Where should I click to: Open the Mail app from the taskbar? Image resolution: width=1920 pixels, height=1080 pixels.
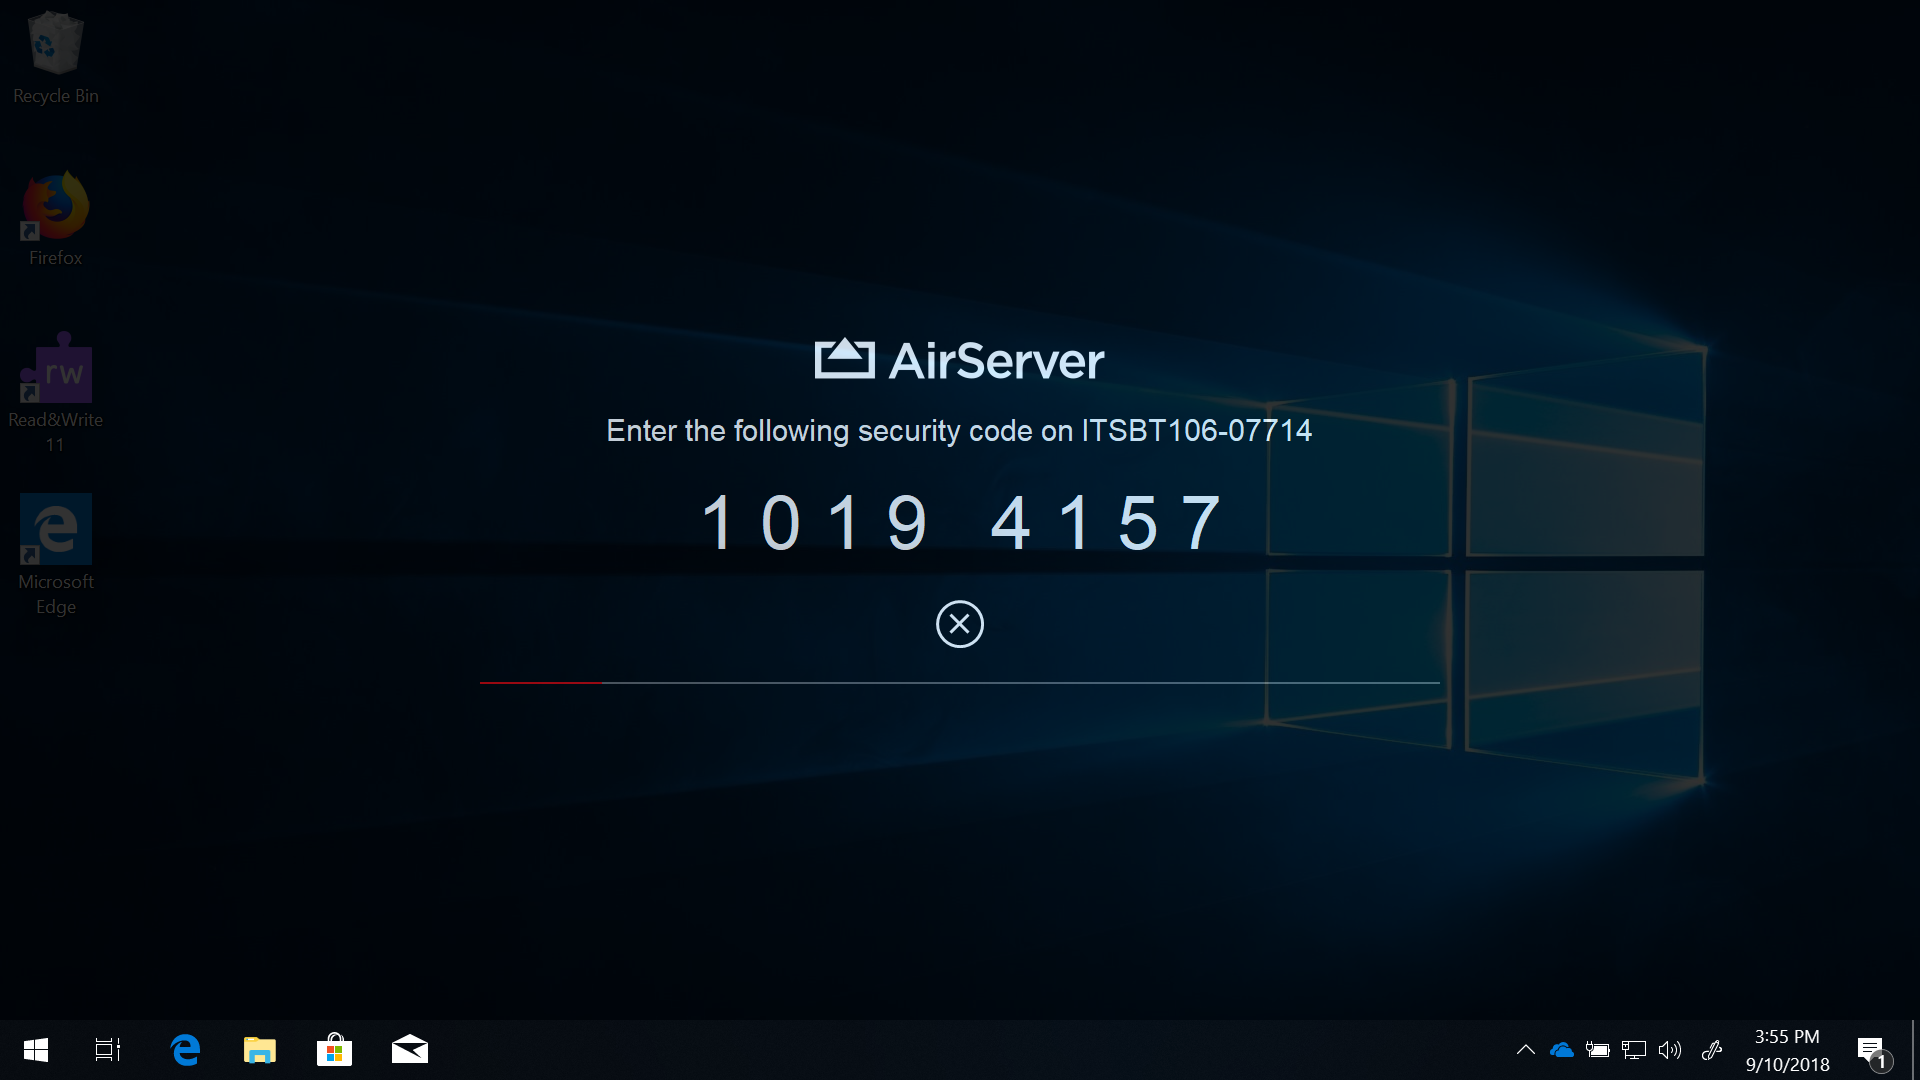410,1050
